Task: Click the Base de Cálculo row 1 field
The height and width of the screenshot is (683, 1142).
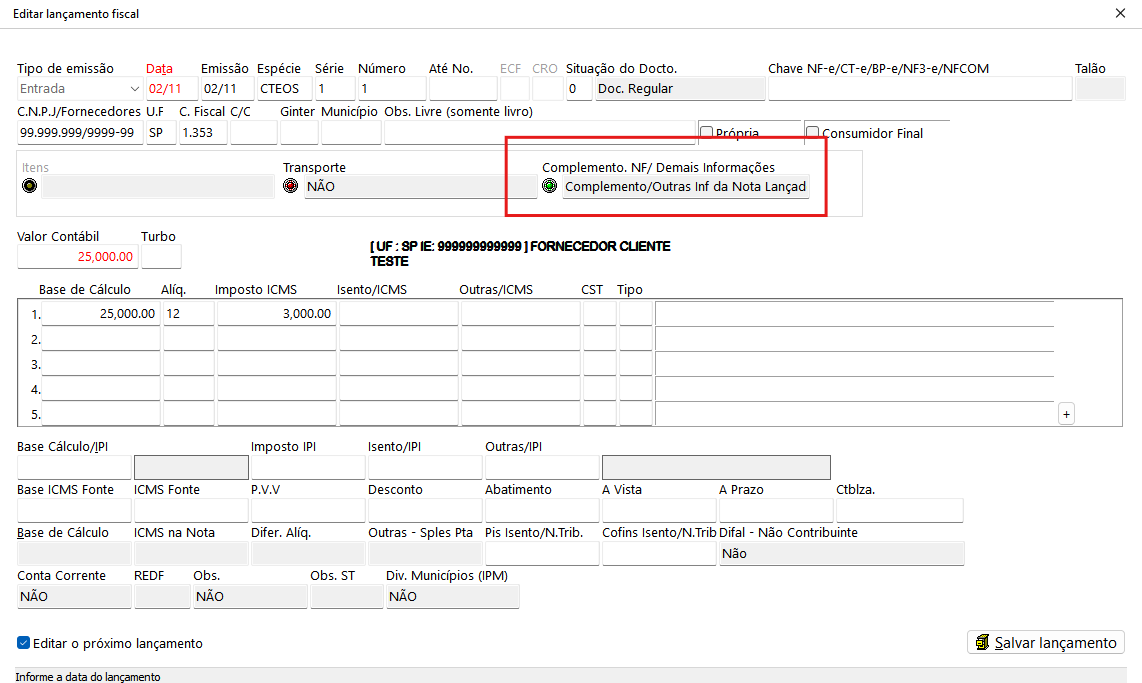Action: 100,313
